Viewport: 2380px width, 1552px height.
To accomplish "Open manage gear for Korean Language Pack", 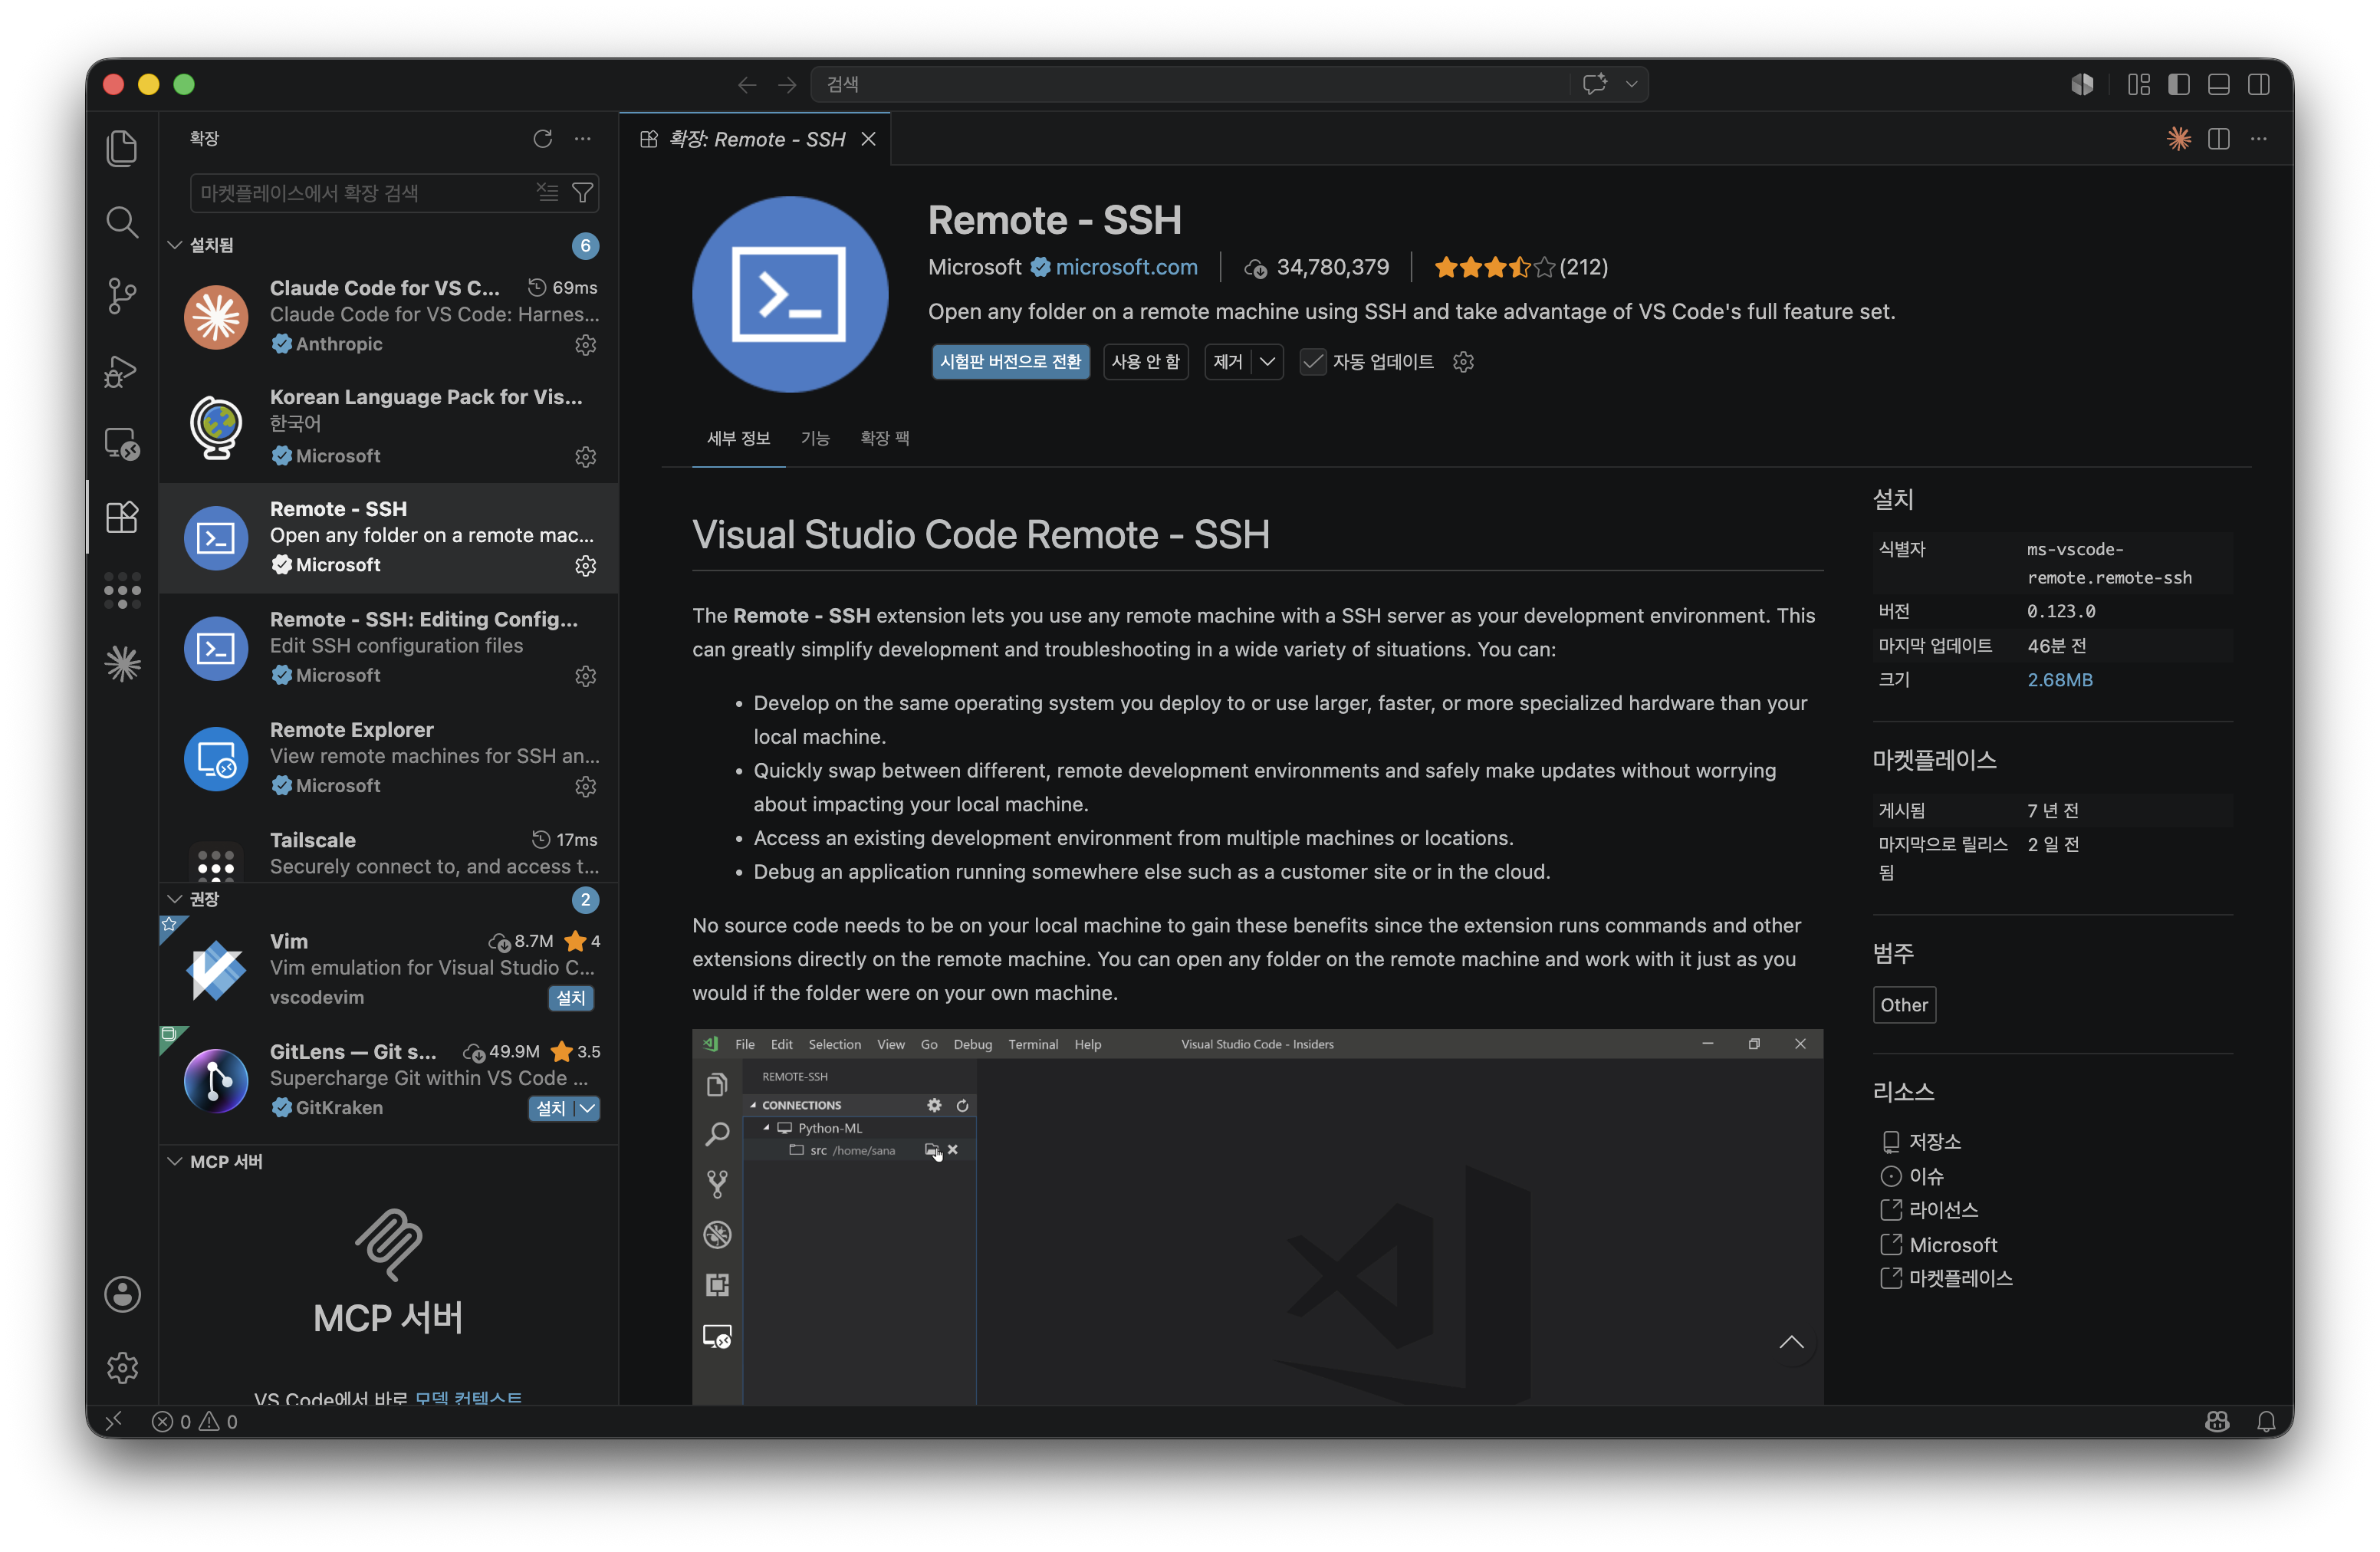I will click(x=586, y=457).
